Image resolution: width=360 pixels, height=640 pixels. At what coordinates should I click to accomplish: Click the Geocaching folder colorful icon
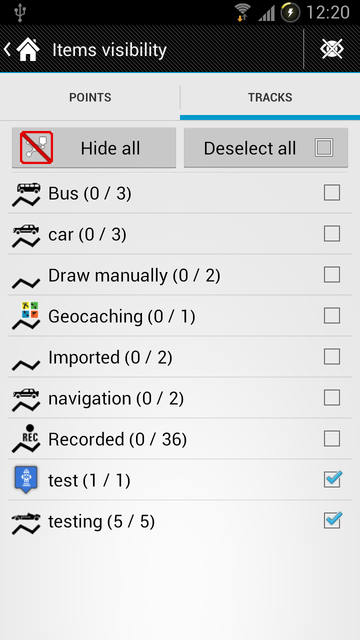[x=26, y=316]
